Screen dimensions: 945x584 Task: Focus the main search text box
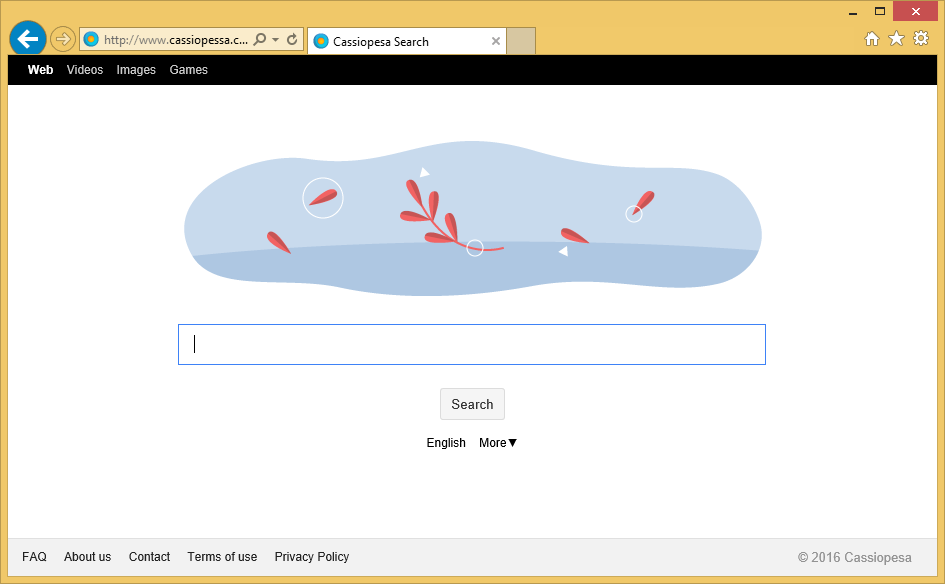[472, 345]
